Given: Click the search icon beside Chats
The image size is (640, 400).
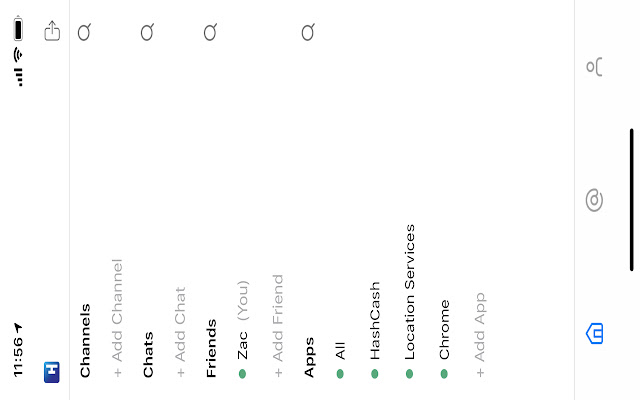Looking at the screenshot, I should (x=147, y=32).
